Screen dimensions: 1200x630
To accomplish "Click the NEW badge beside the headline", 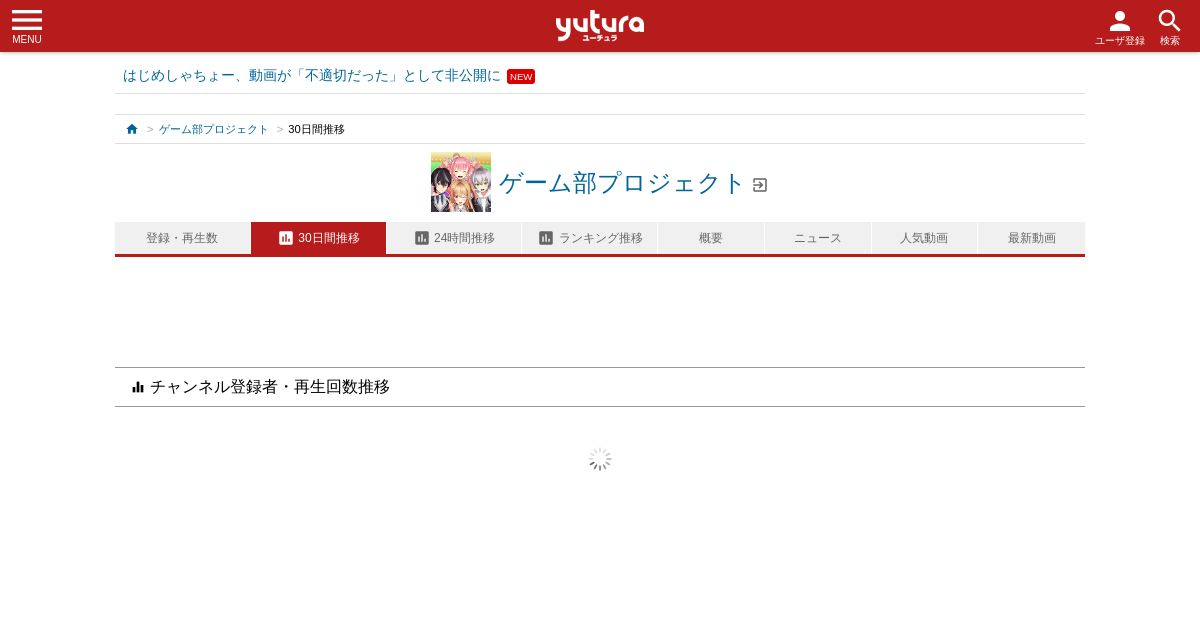I will 521,77.
